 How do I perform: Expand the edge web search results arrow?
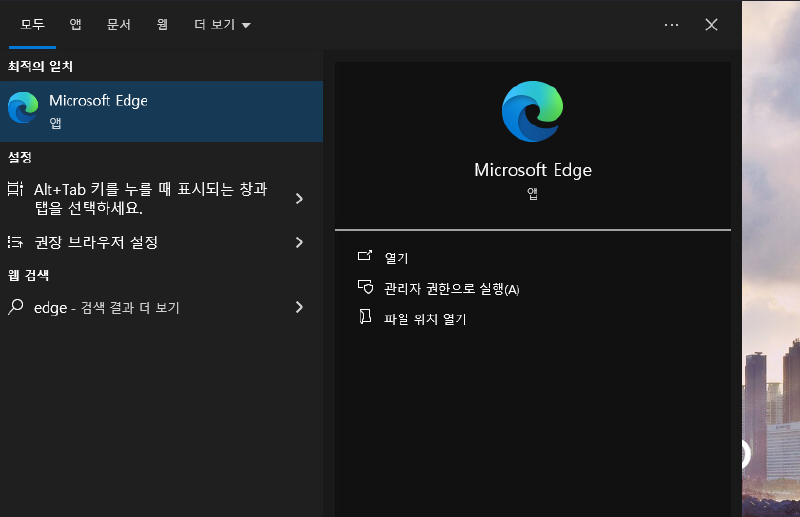(299, 308)
